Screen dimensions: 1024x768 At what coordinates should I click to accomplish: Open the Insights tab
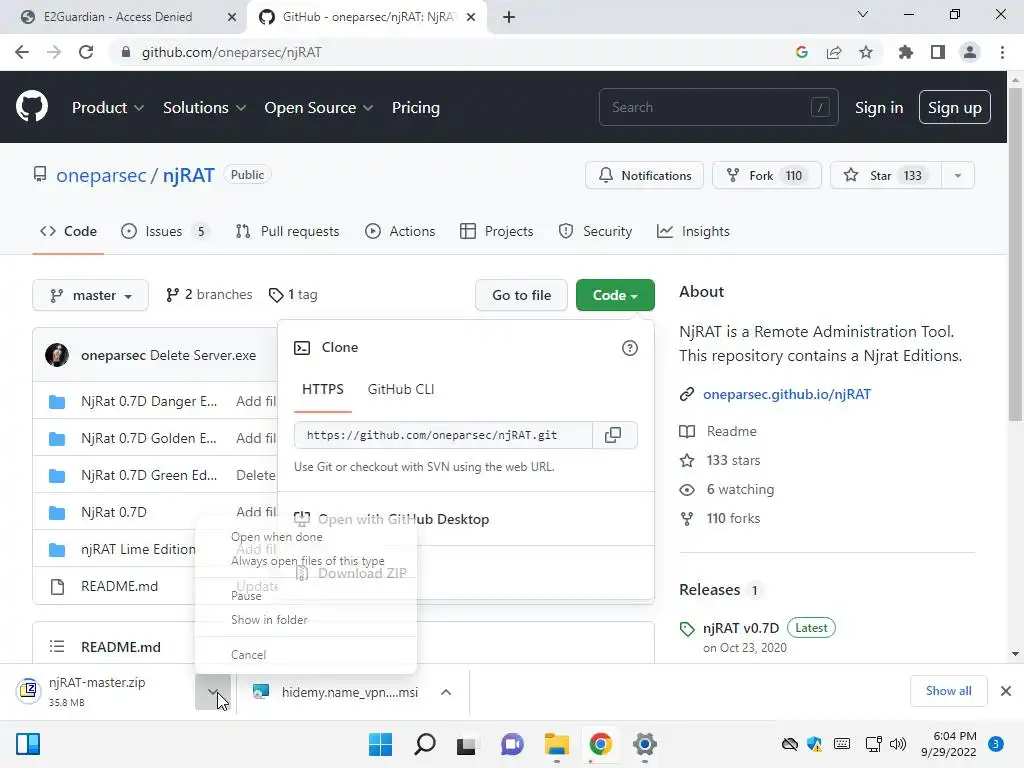[693, 231]
